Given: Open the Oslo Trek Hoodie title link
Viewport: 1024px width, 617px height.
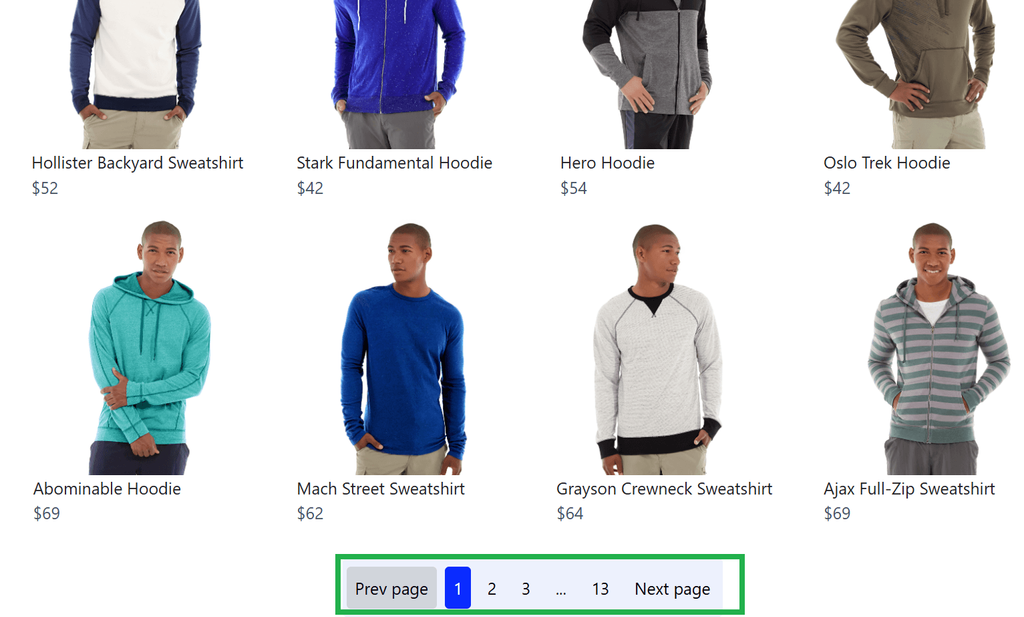Looking at the screenshot, I should click(x=887, y=163).
